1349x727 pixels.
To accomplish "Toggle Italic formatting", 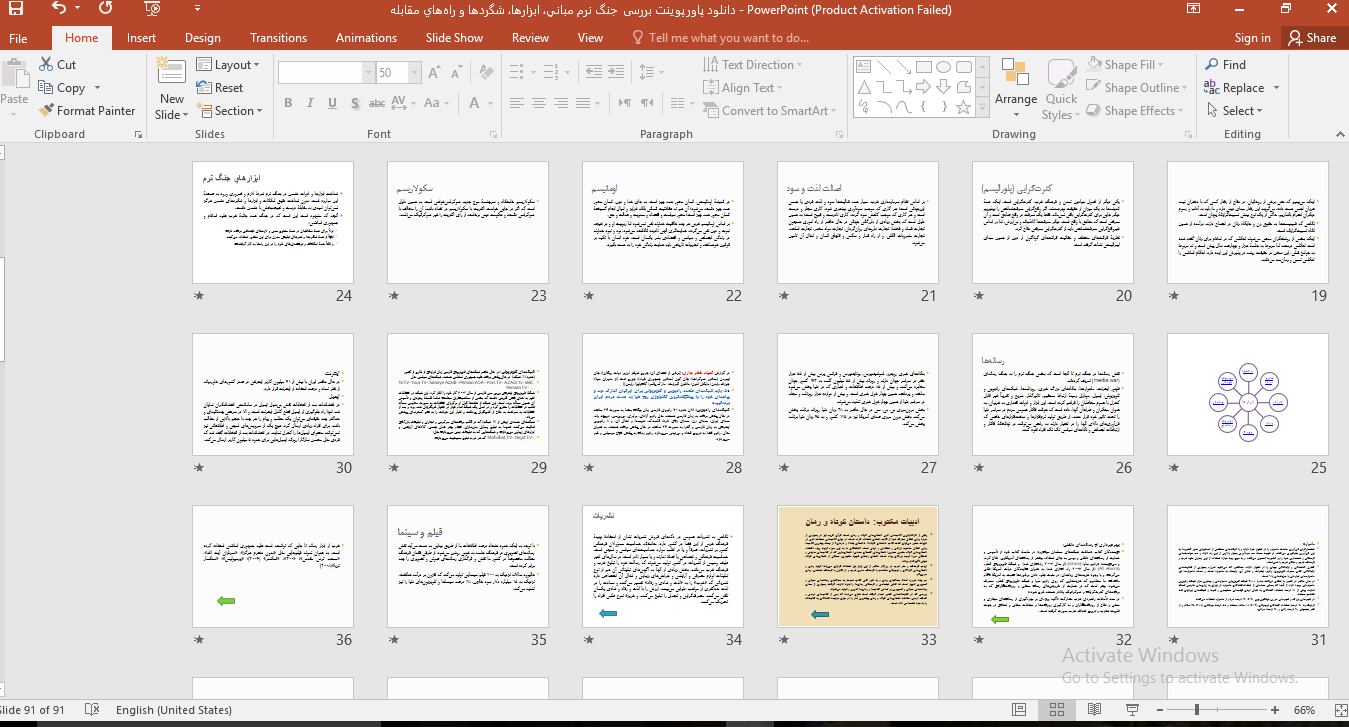I will click(x=310, y=103).
